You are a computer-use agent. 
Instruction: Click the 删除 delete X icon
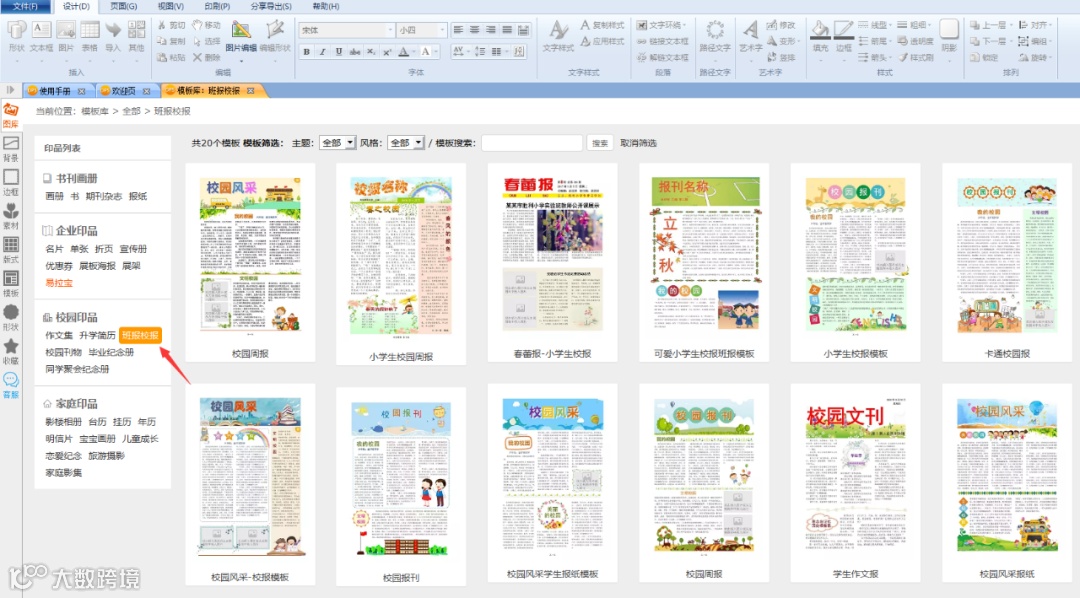pyautogui.click(x=206, y=57)
